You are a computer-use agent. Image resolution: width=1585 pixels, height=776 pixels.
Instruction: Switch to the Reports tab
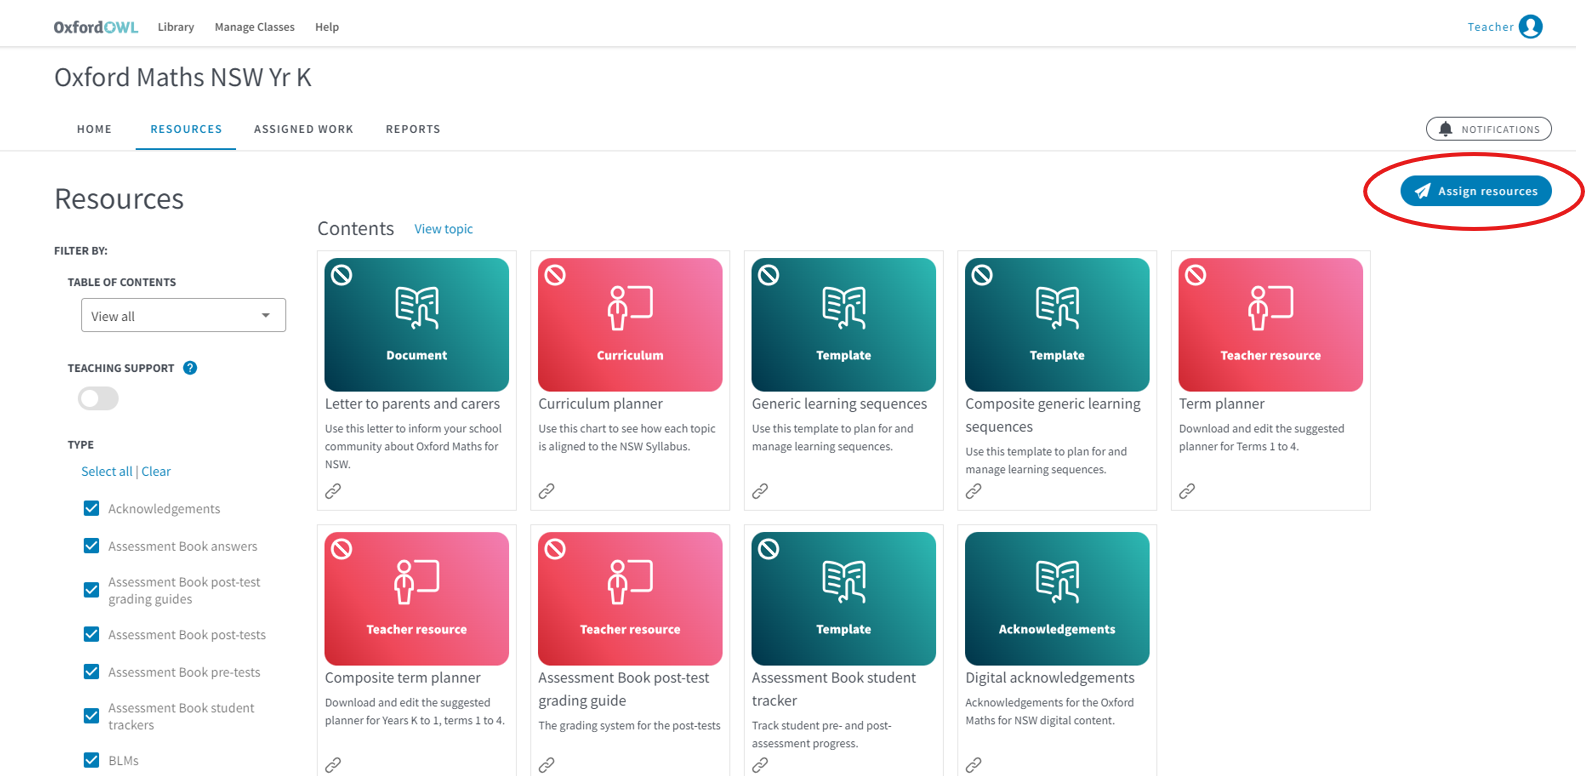(x=413, y=129)
